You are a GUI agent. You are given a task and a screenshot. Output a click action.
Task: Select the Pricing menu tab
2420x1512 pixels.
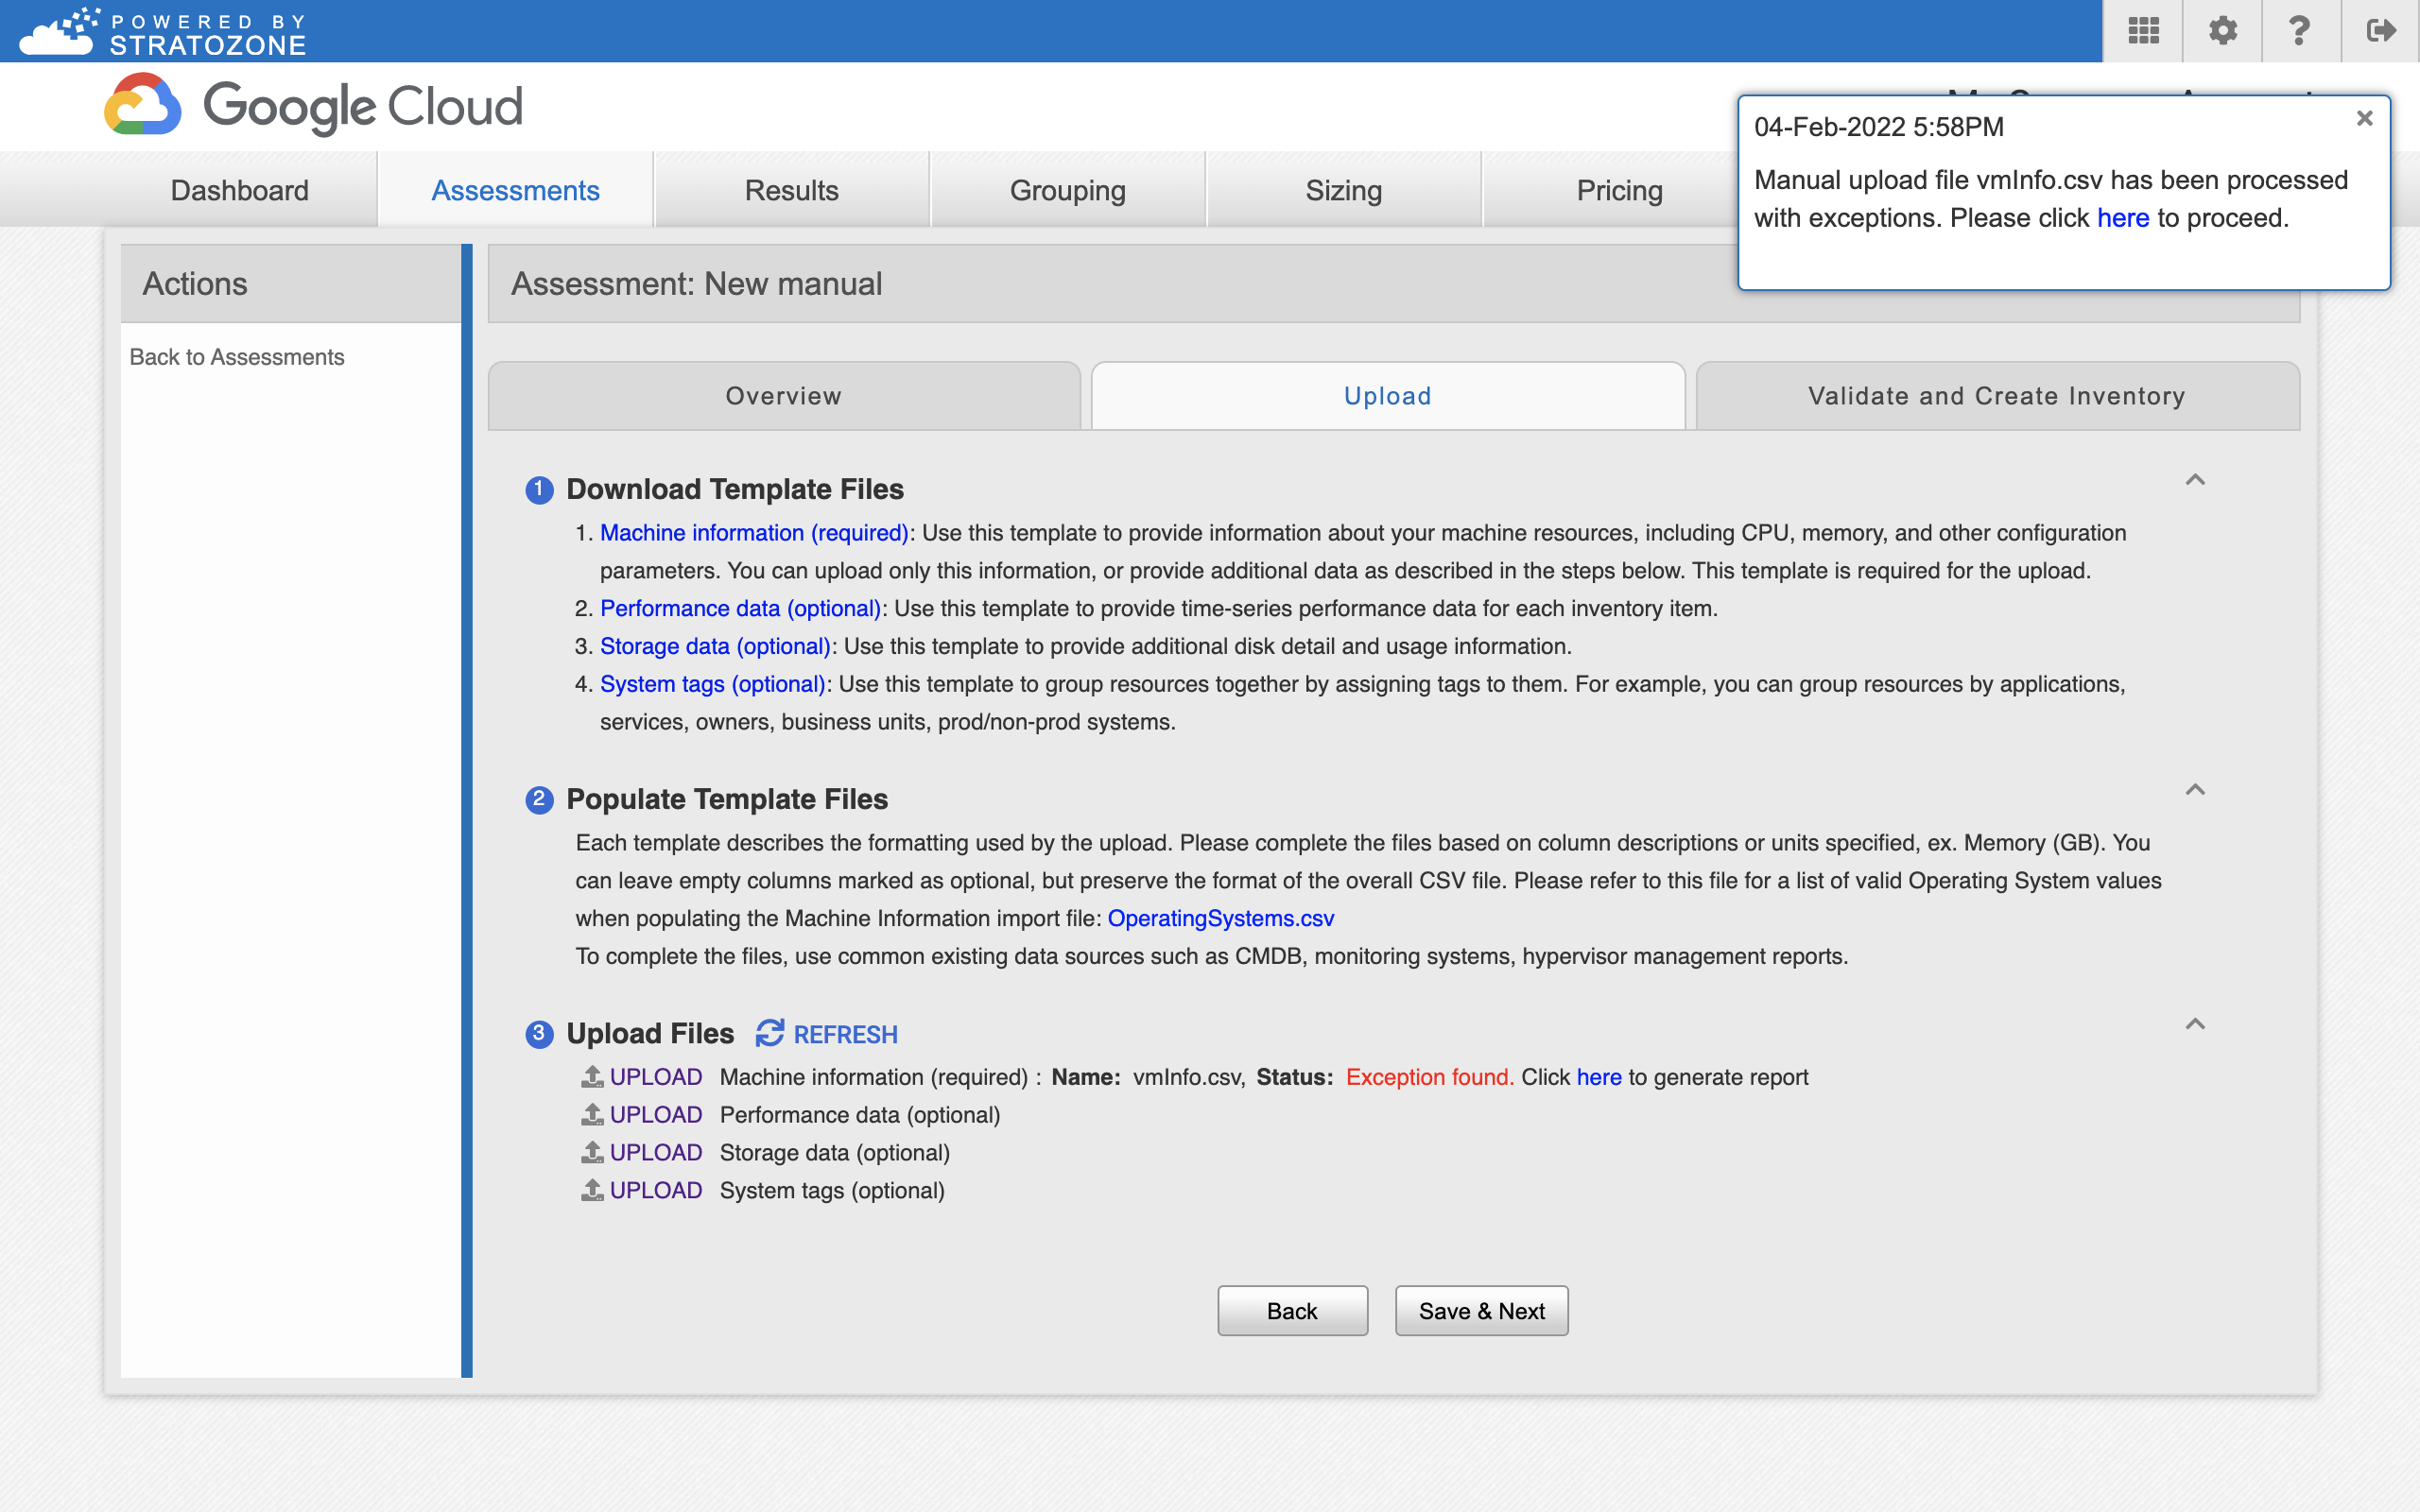(x=1616, y=190)
